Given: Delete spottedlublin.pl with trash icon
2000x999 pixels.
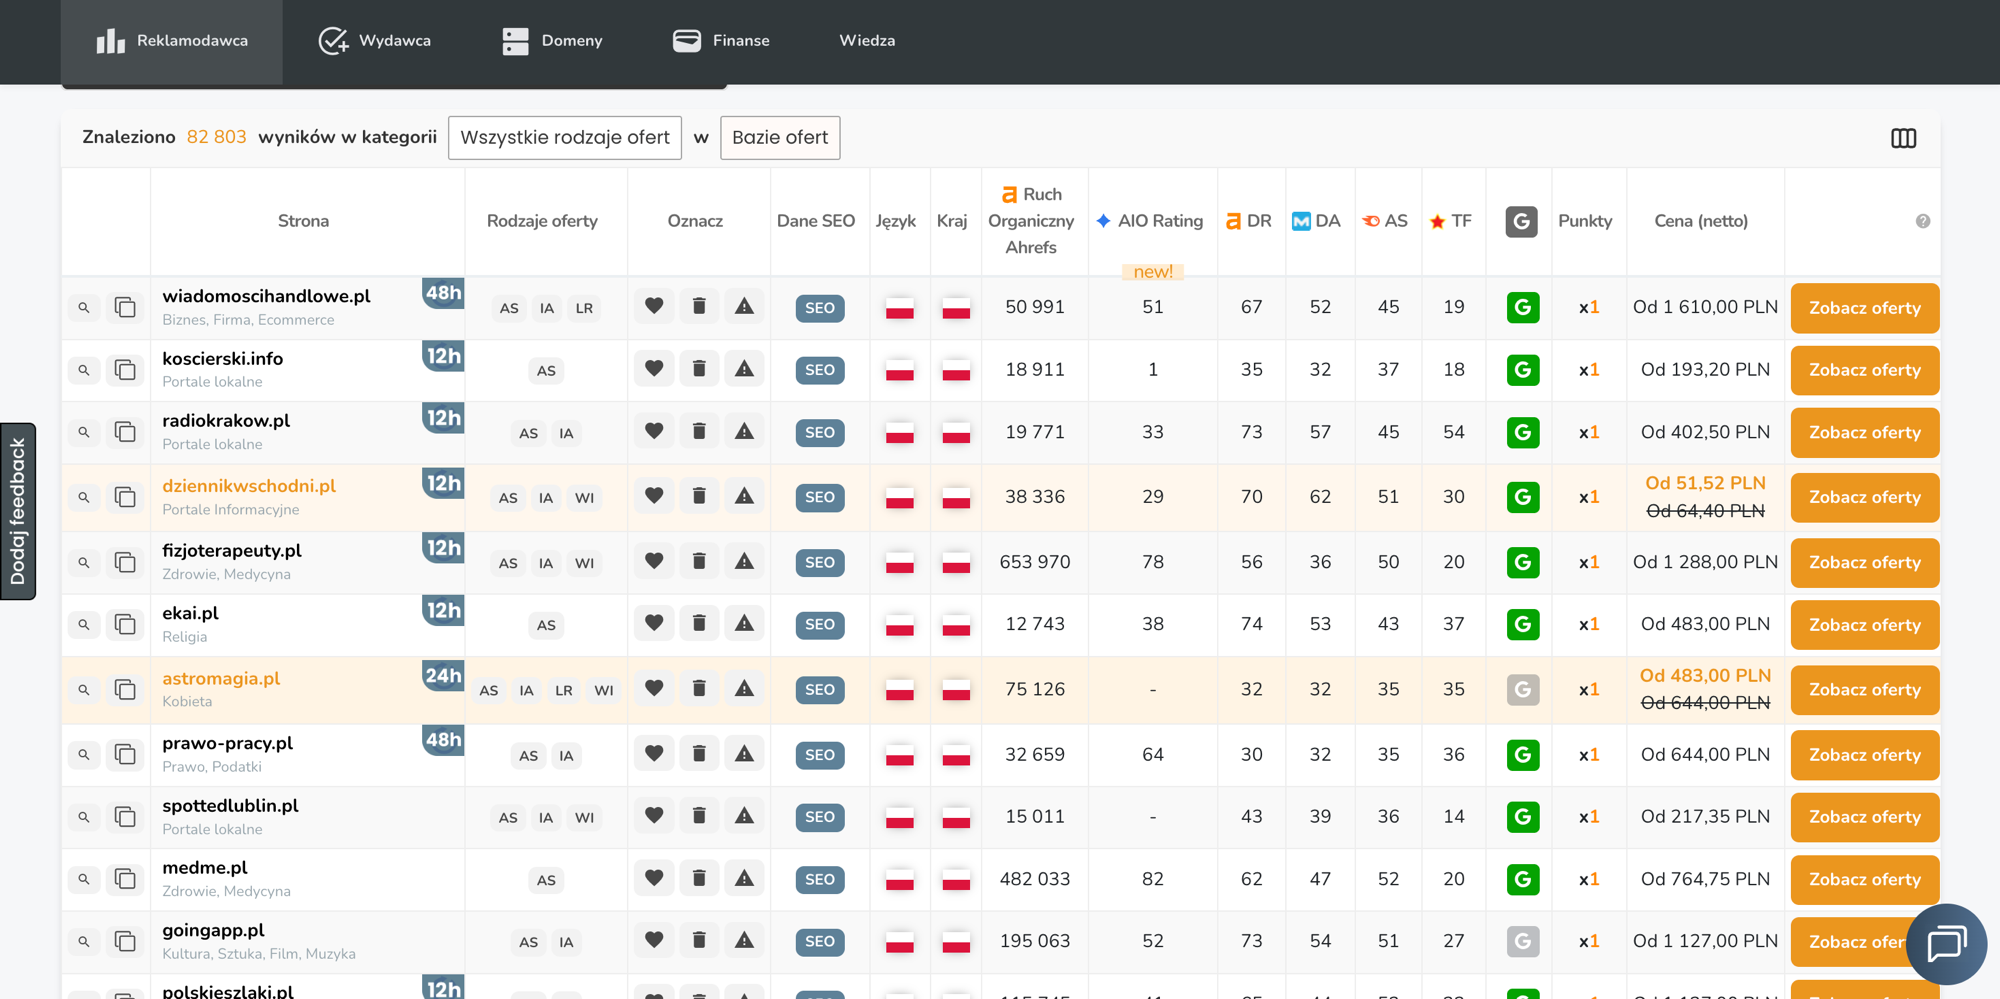Looking at the screenshot, I should click(699, 816).
